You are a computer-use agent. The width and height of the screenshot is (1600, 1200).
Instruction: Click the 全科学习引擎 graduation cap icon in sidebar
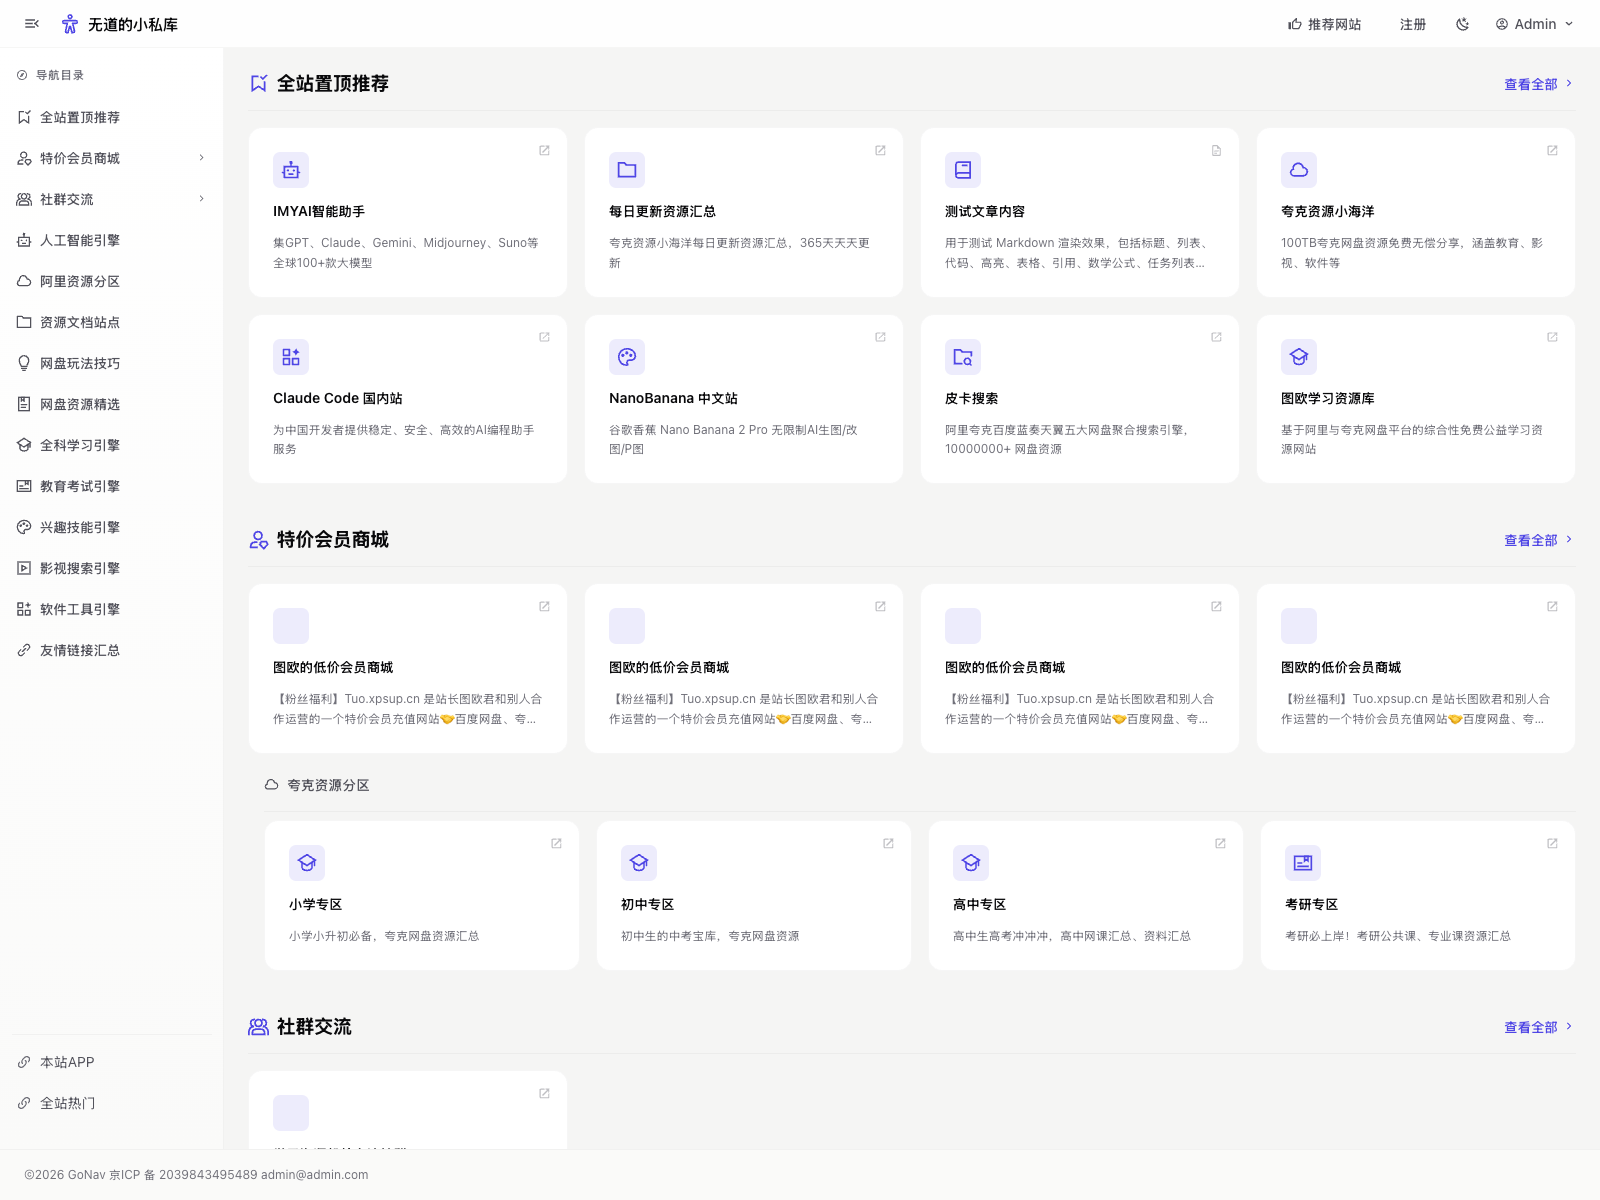24,445
